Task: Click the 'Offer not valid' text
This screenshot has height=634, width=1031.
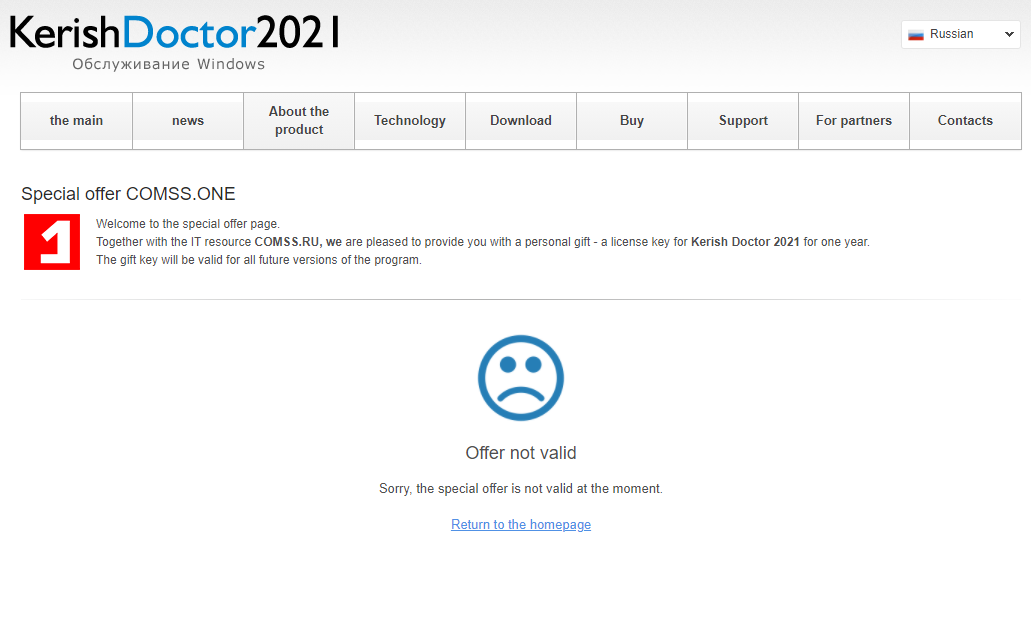Action: [x=521, y=453]
